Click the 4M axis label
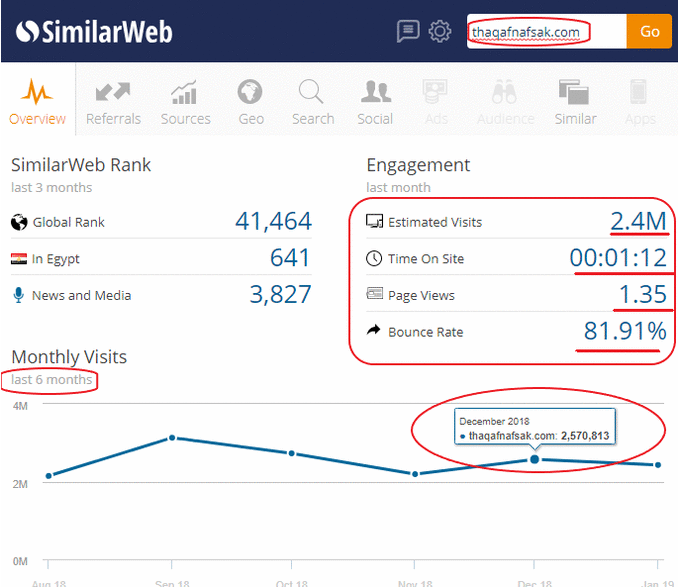Viewport: 678px width, 587px height. click(x=20, y=406)
